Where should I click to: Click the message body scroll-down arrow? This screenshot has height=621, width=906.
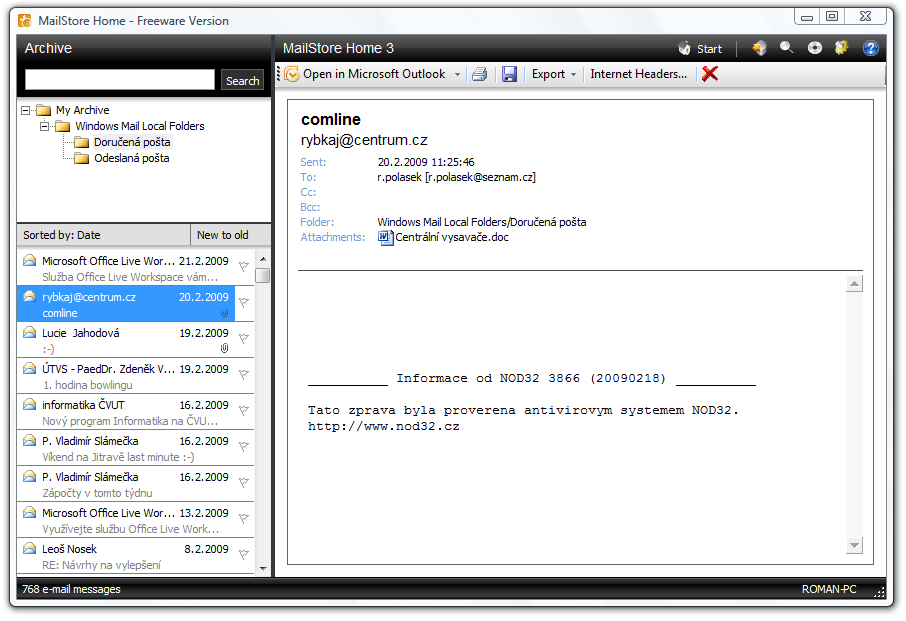pyautogui.click(x=855, y=545)
